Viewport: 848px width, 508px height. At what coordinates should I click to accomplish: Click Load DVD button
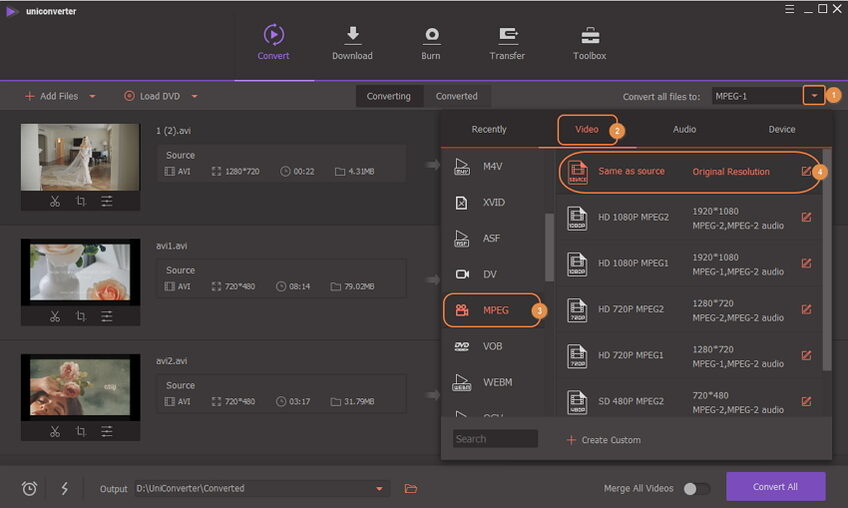click(x=153, y=96)
